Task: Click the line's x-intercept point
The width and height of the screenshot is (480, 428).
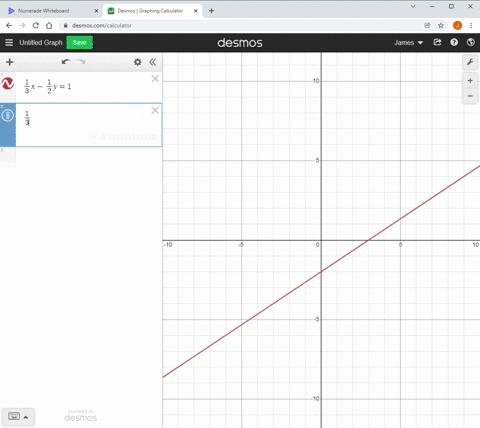Action: [x=369, y=240]
